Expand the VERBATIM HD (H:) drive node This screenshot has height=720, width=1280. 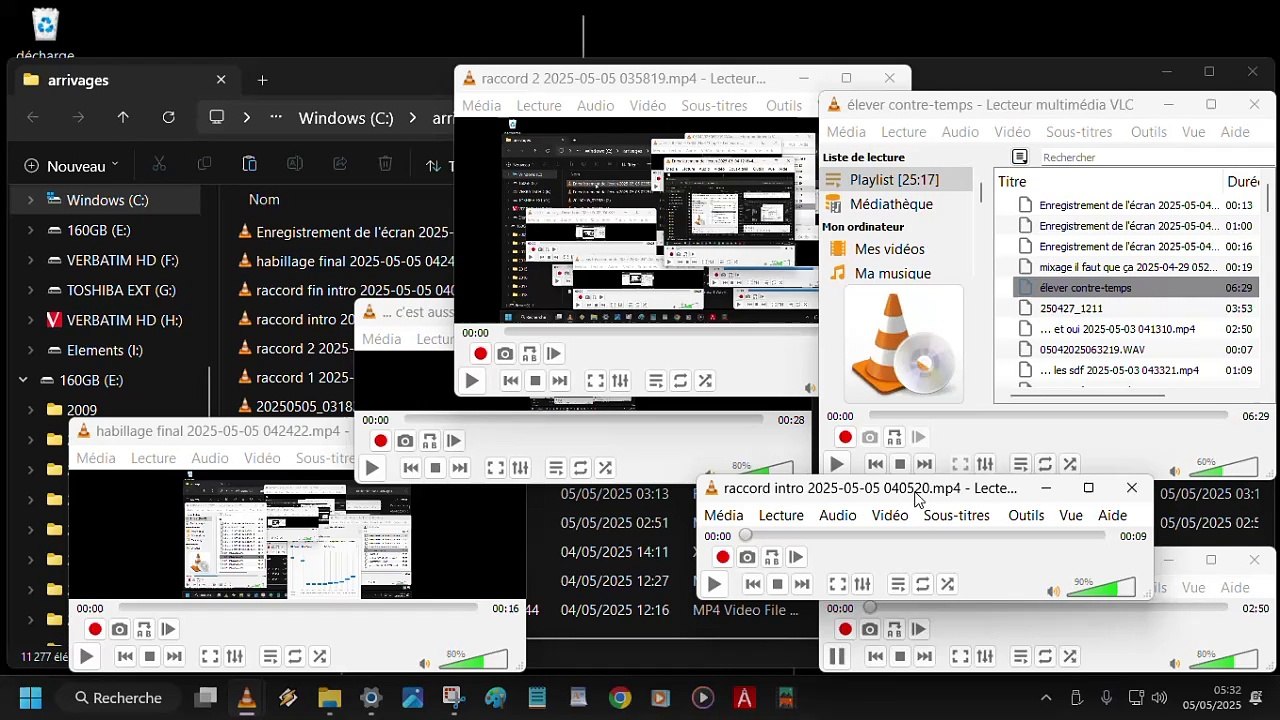coord(30,320)
